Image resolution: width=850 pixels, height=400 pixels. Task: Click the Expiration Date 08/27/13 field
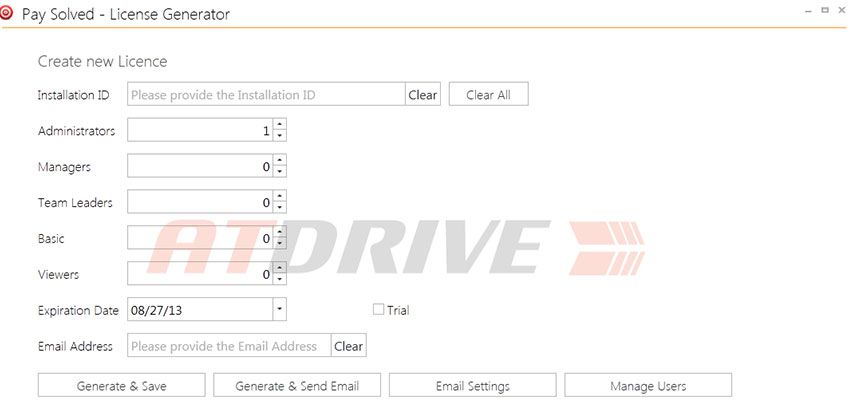(200, 309)
